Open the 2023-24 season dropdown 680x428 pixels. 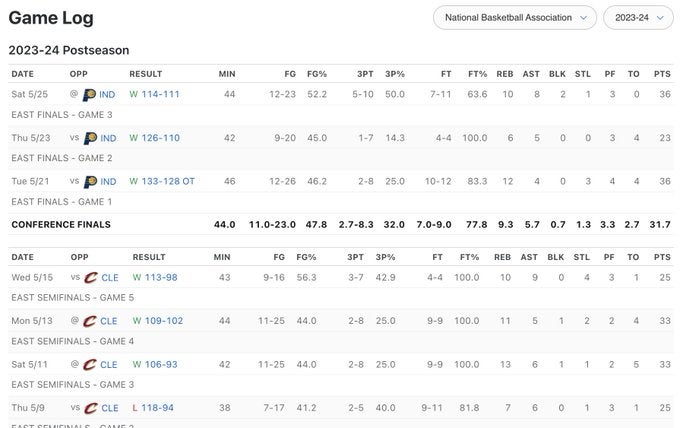(638, 17)
